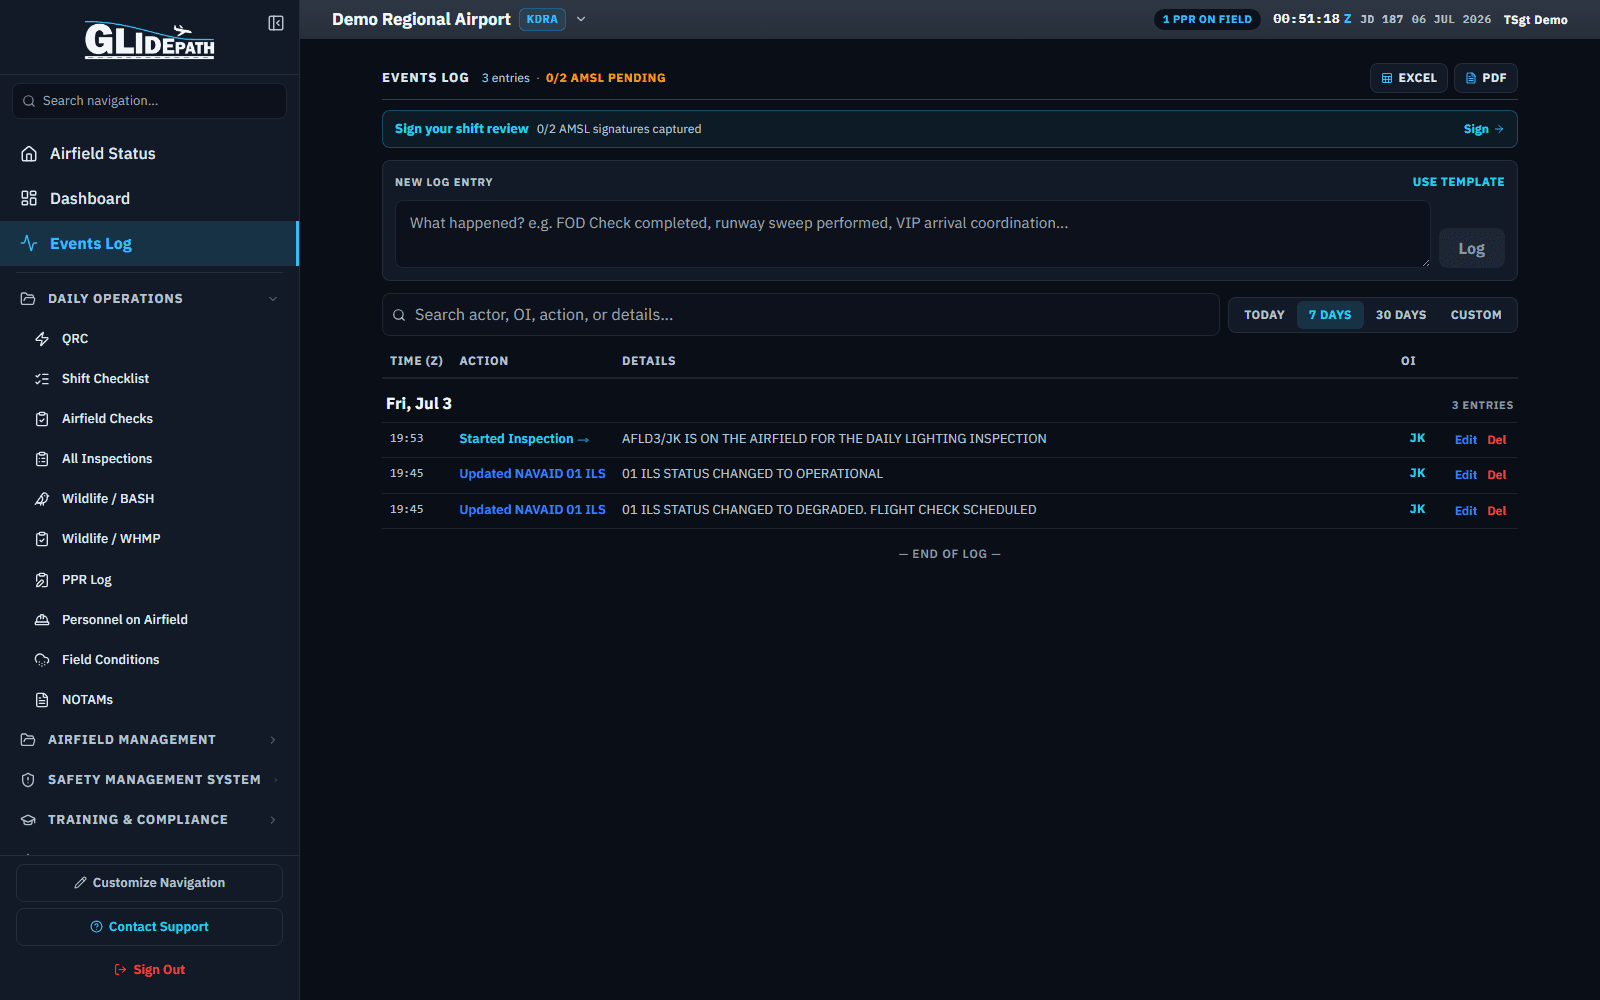Viewport: 1600px width, 1000px height.
Task: Click the search navigation input
Action: [149, 101]
